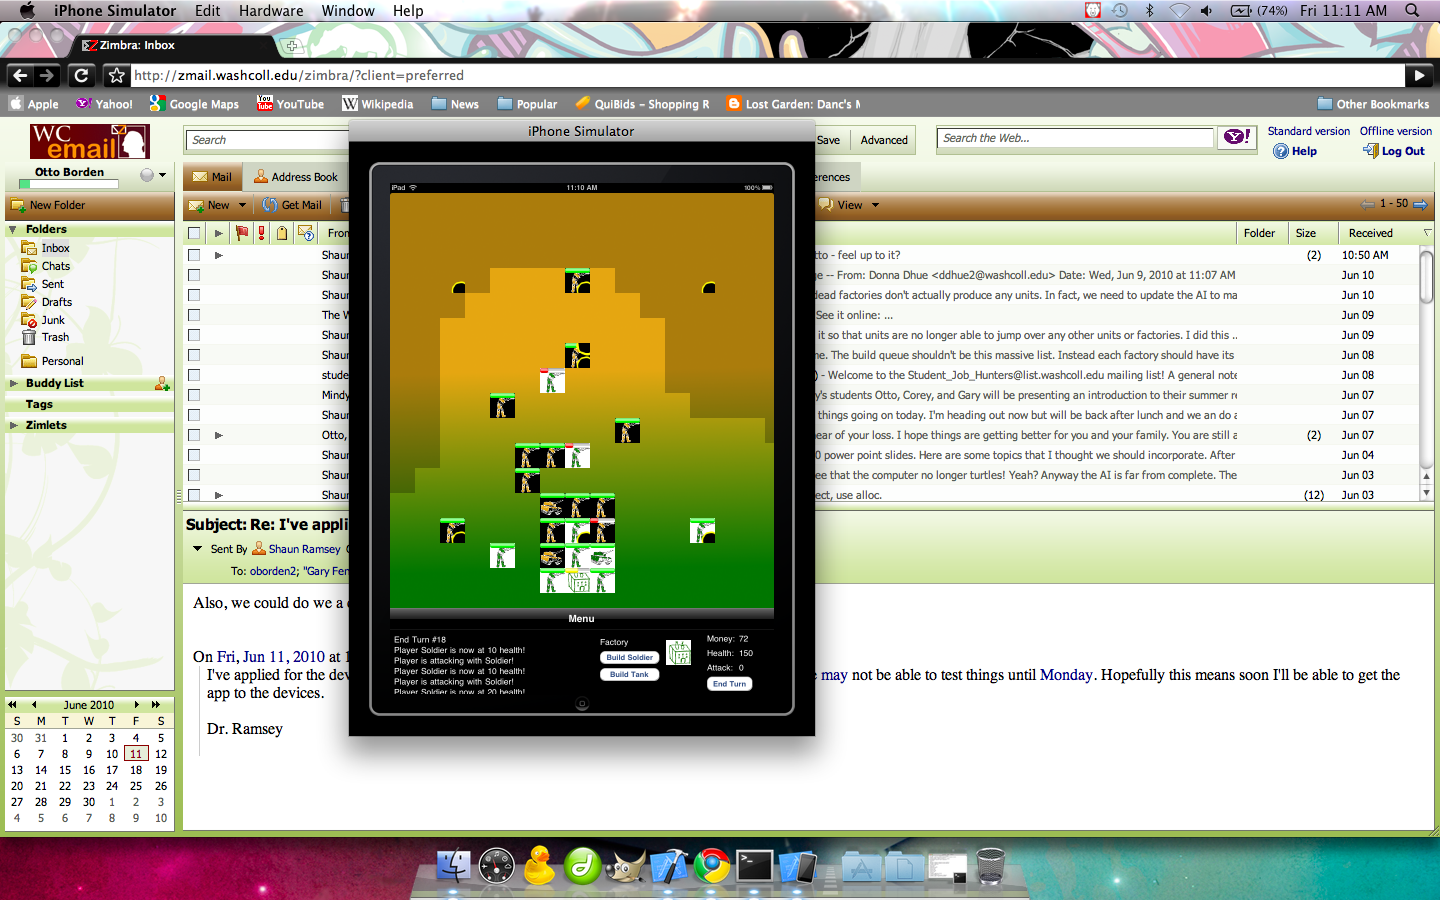Check the message row from sender The

point(194,315)
